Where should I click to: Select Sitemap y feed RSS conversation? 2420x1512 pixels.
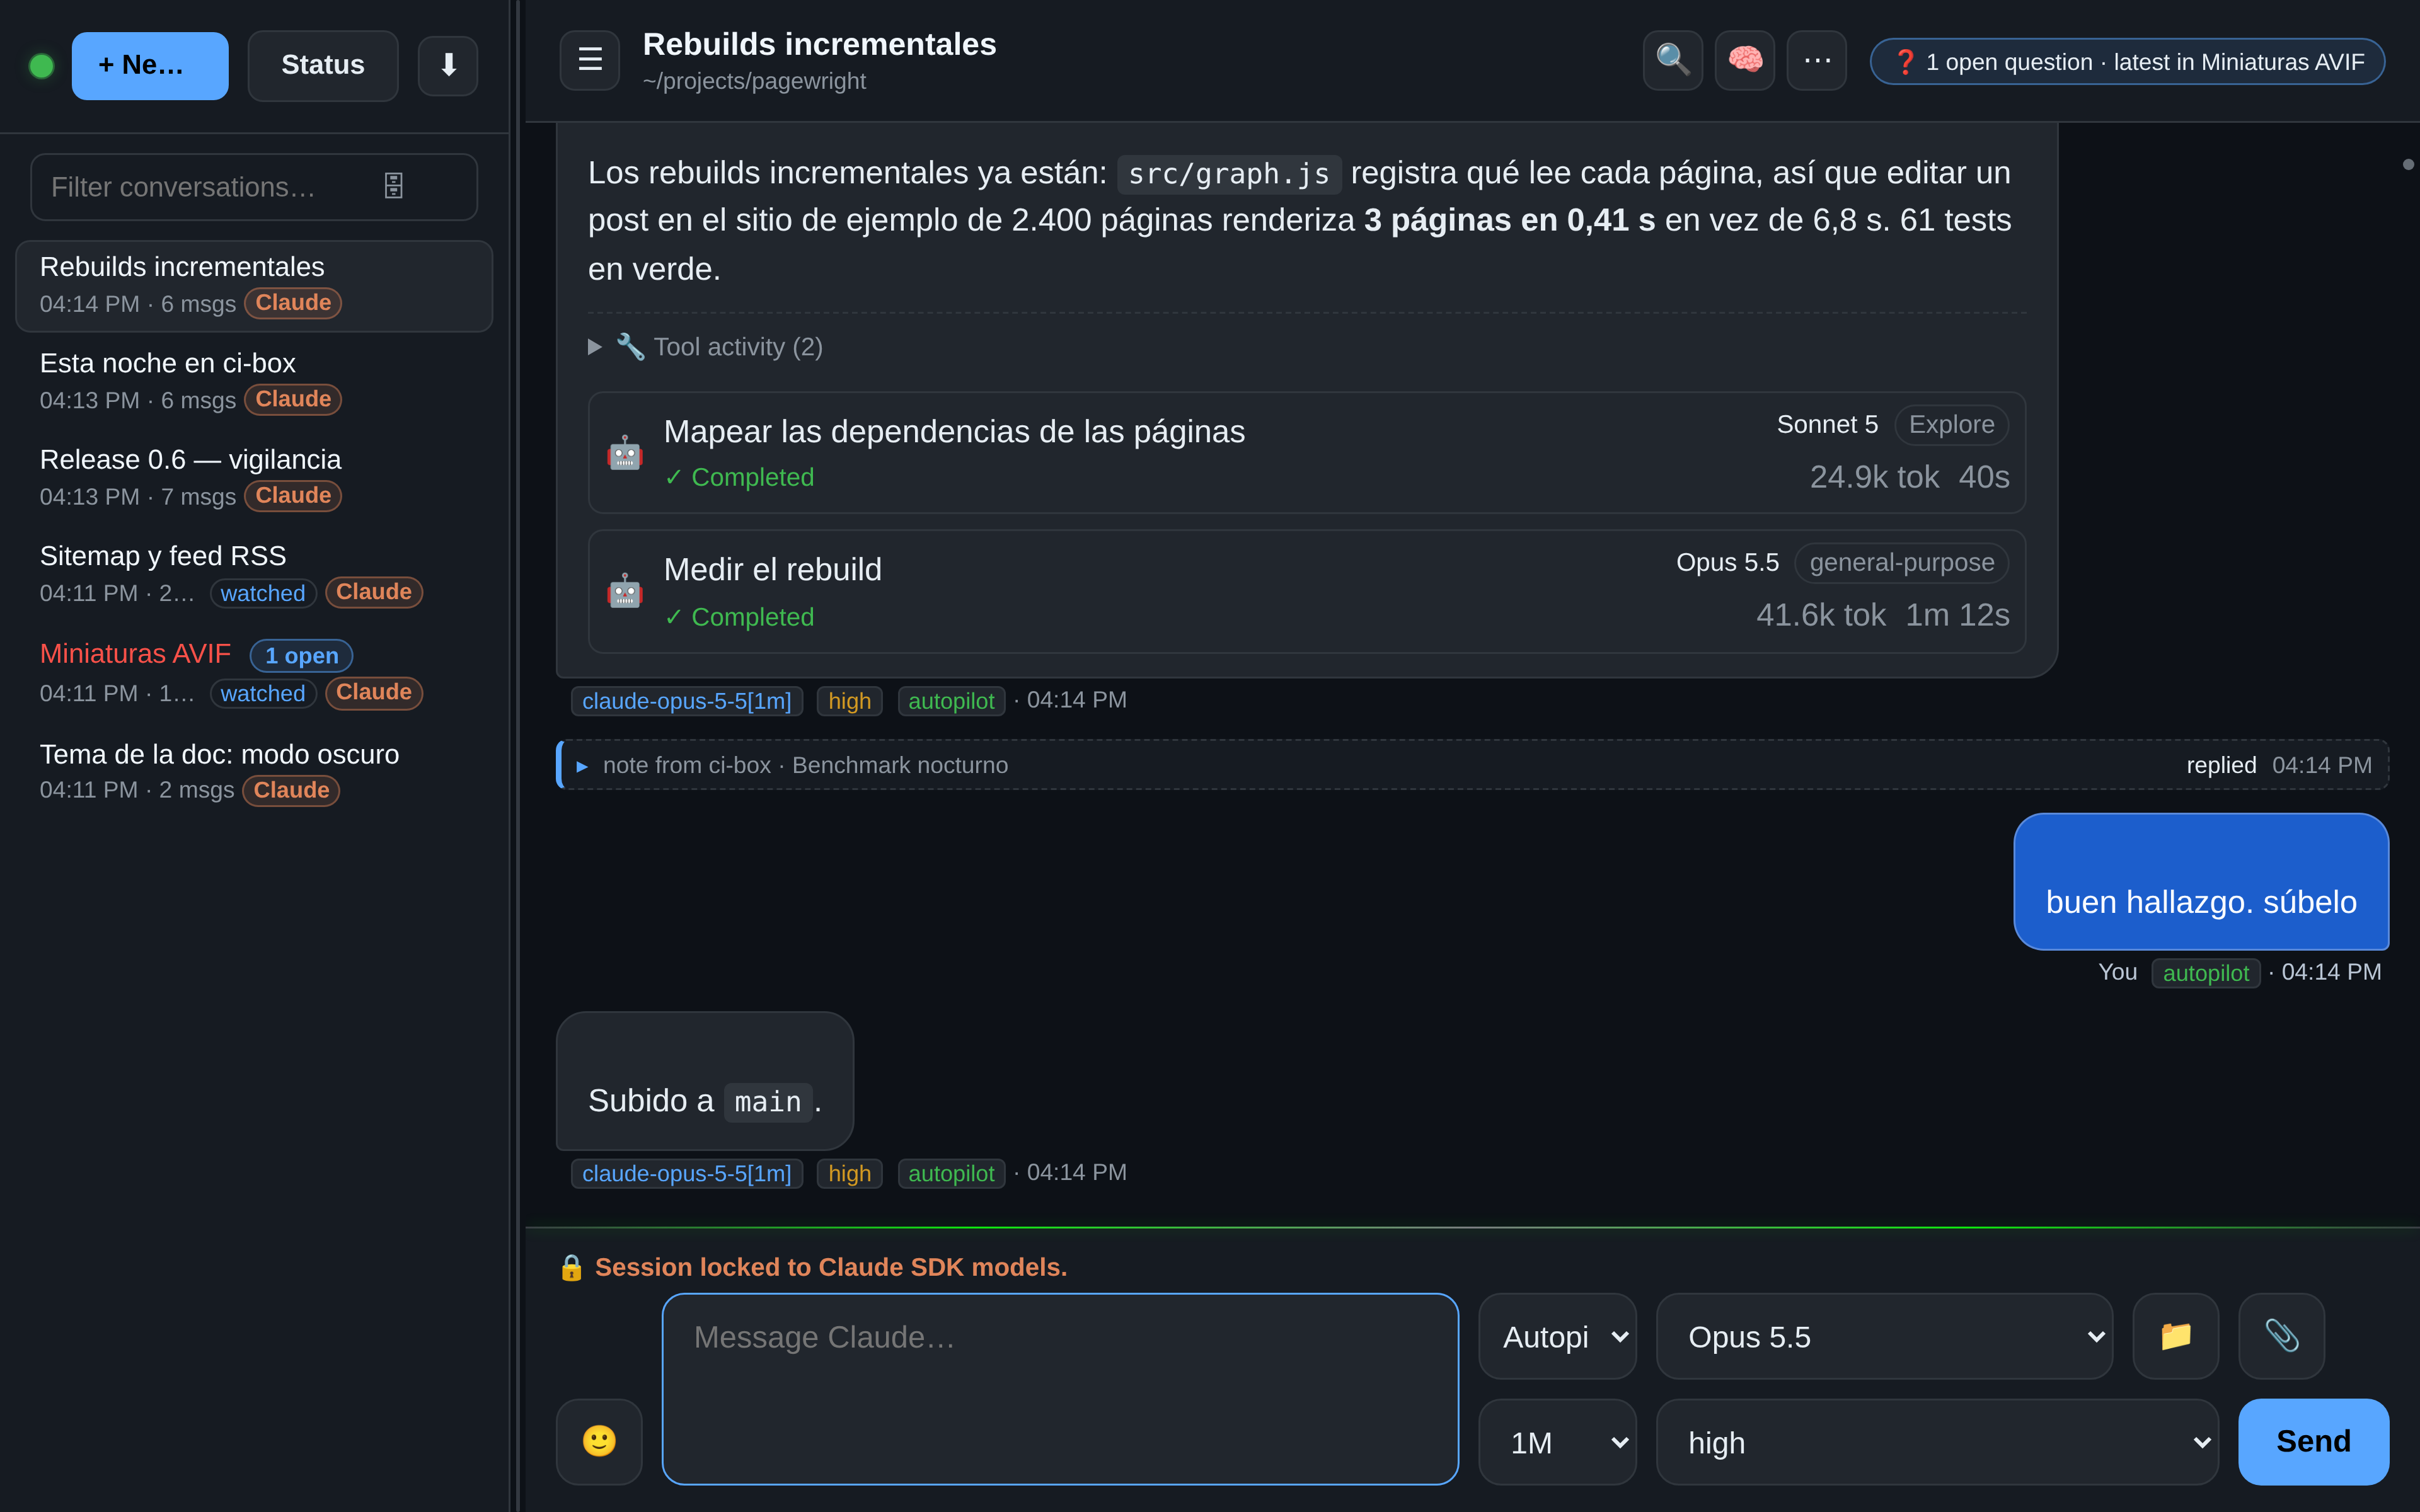[254, 574]
